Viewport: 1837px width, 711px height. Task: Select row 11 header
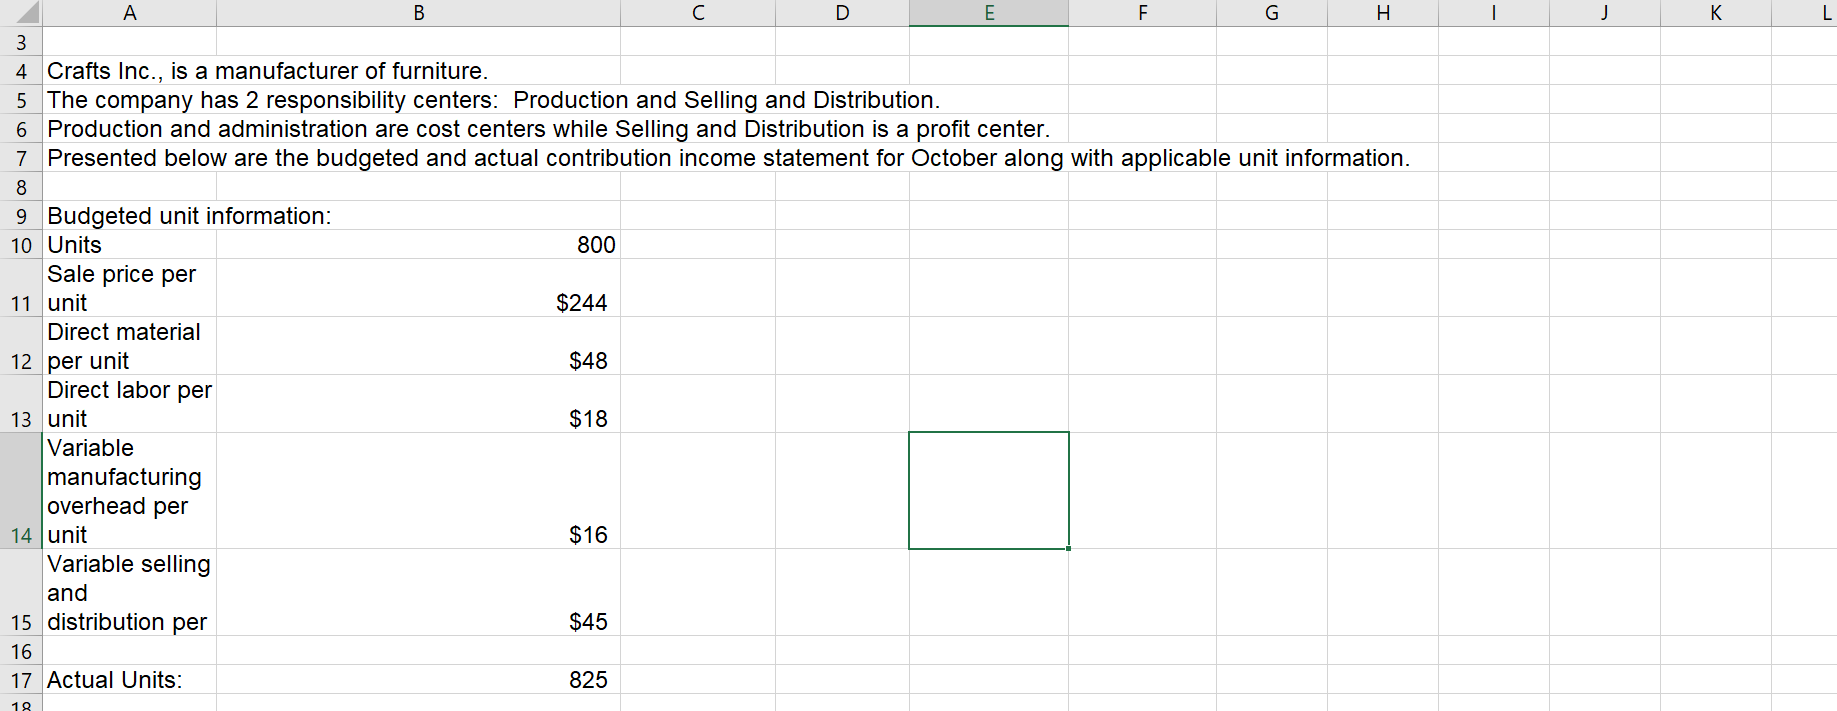tap(21, 288)
